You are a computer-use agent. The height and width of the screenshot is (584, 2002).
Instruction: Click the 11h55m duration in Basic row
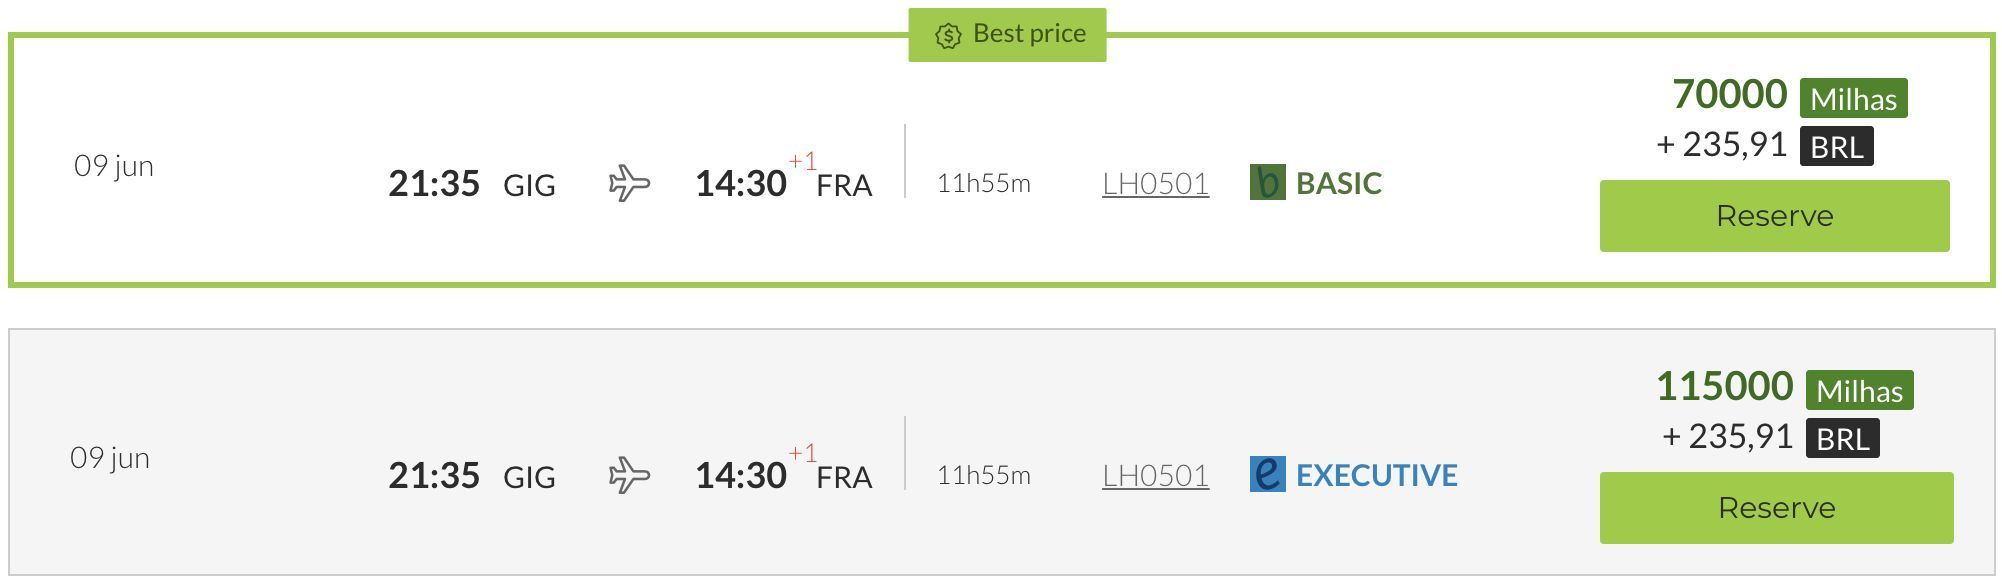983,183
